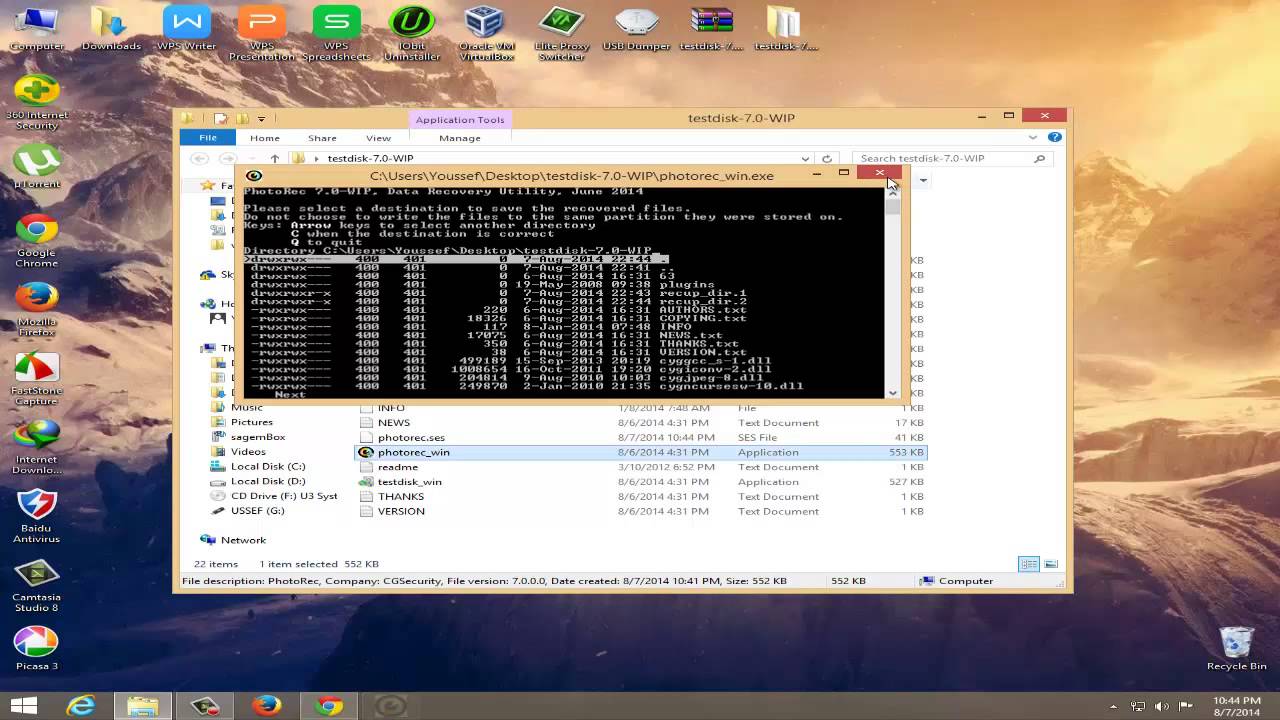The image size is (1280, 720).
Task: Open Elite Proxy Switcher shortcut
Action: (561, 33)
